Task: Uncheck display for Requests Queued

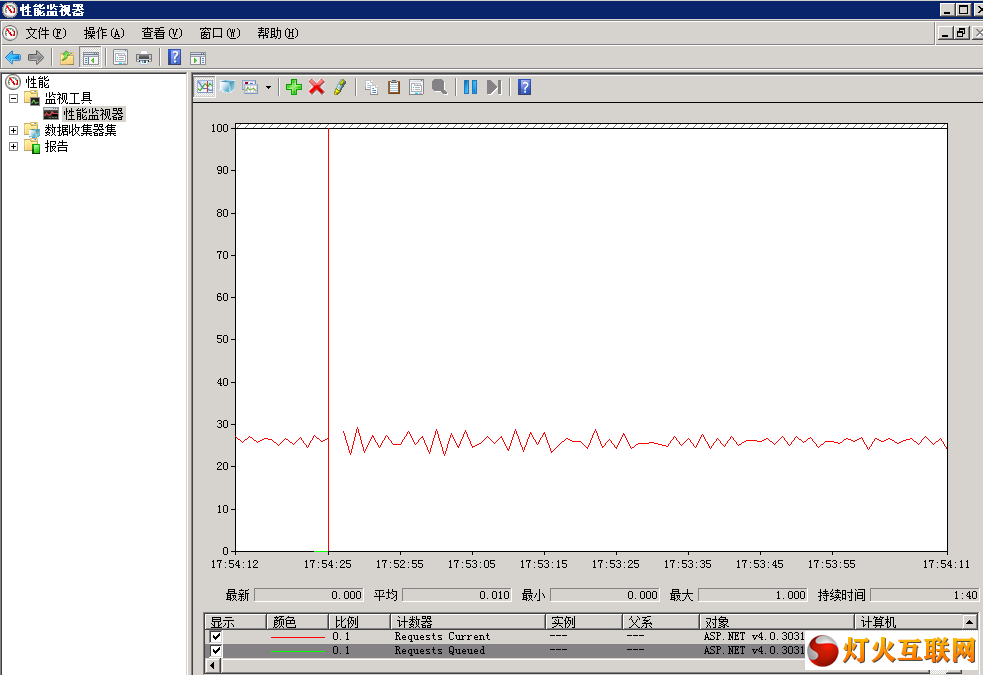Action: point(216,651)
